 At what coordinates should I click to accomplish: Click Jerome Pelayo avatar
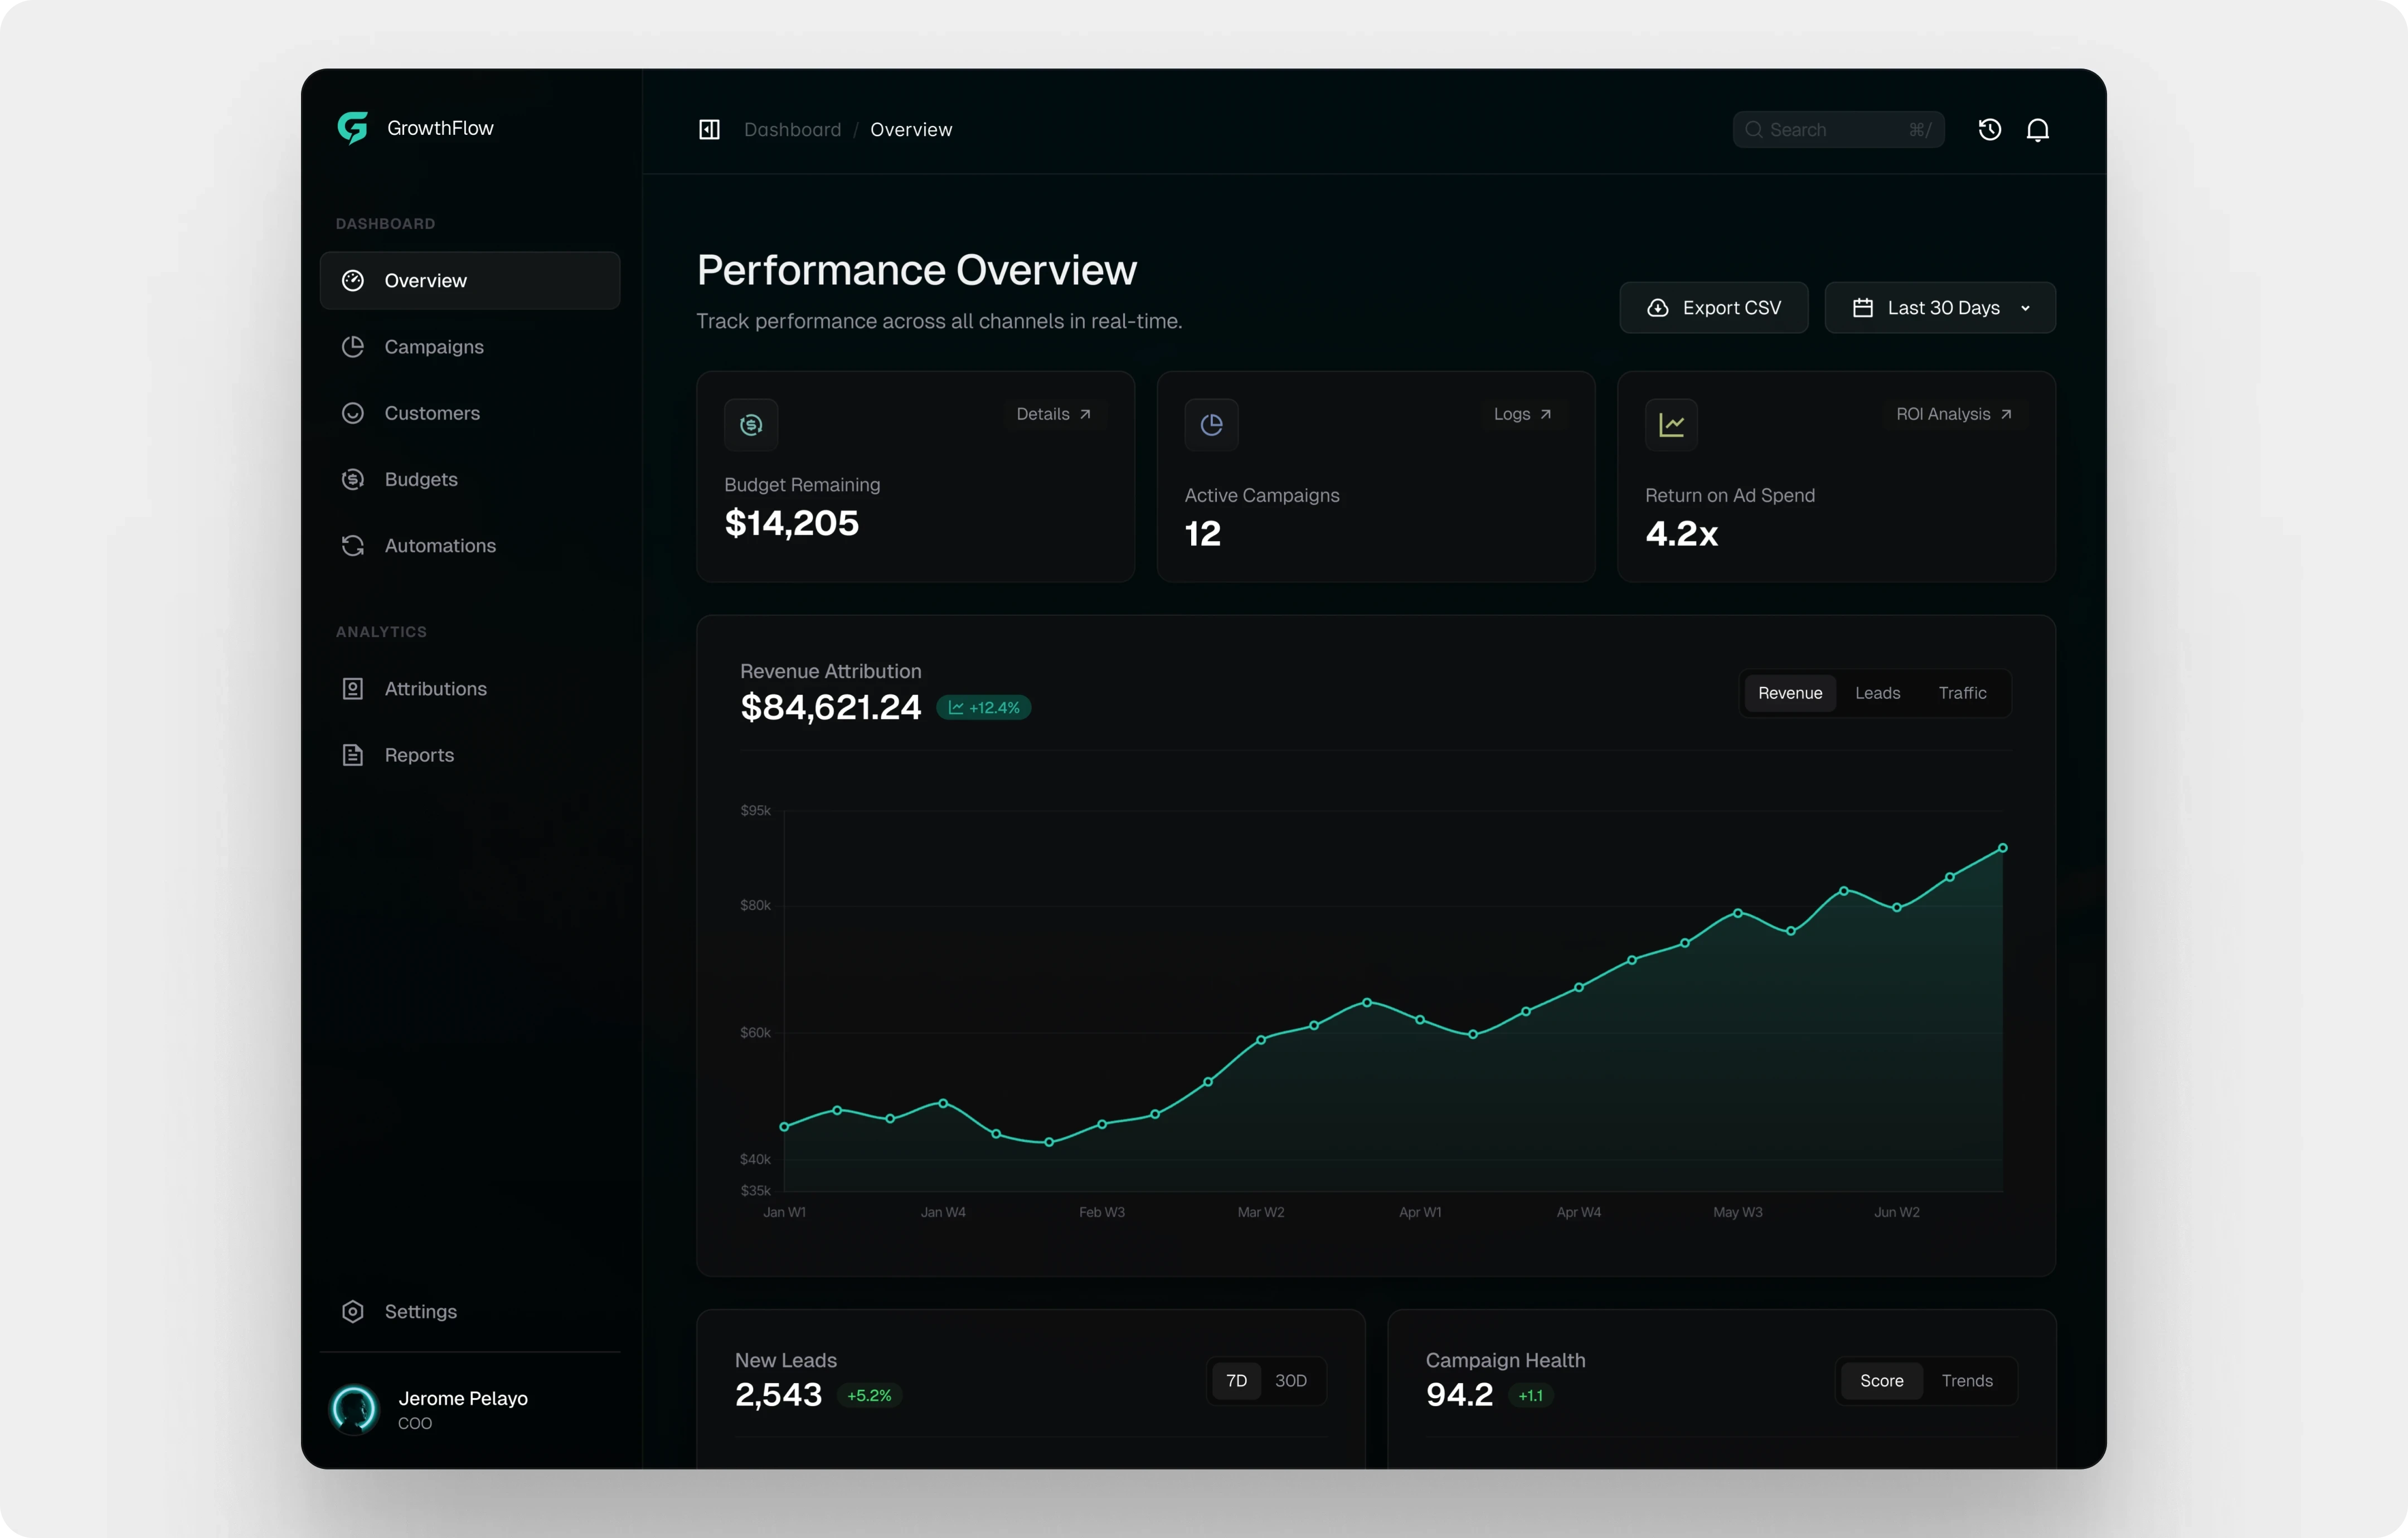coord(354,1408)
